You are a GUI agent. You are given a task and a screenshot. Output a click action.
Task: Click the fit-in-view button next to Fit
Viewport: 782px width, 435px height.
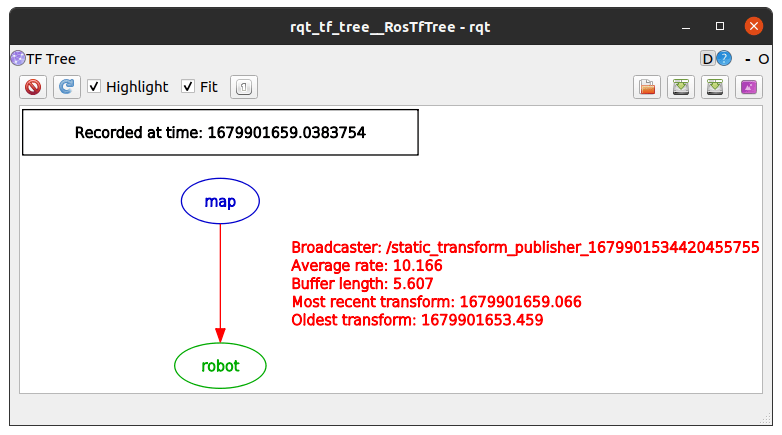243,87
